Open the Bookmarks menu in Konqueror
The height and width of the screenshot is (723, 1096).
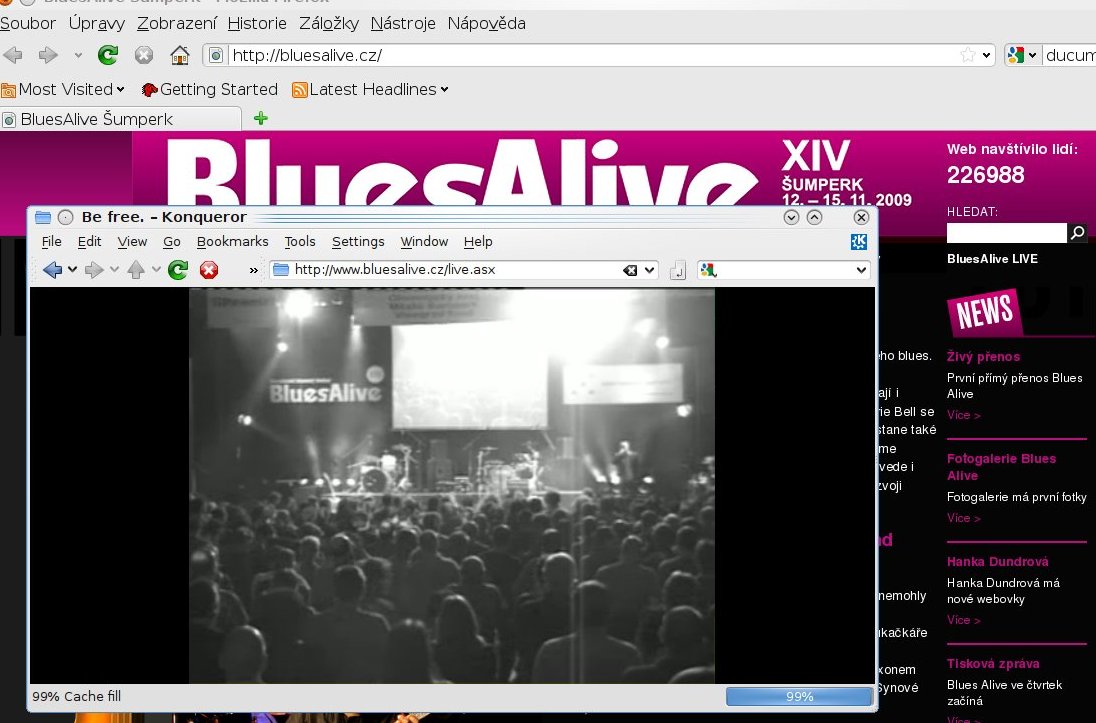(x=232, y=241)
